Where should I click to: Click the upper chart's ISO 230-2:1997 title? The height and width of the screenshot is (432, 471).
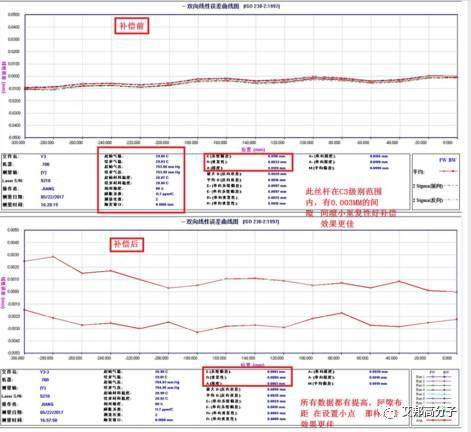(231, 6)
